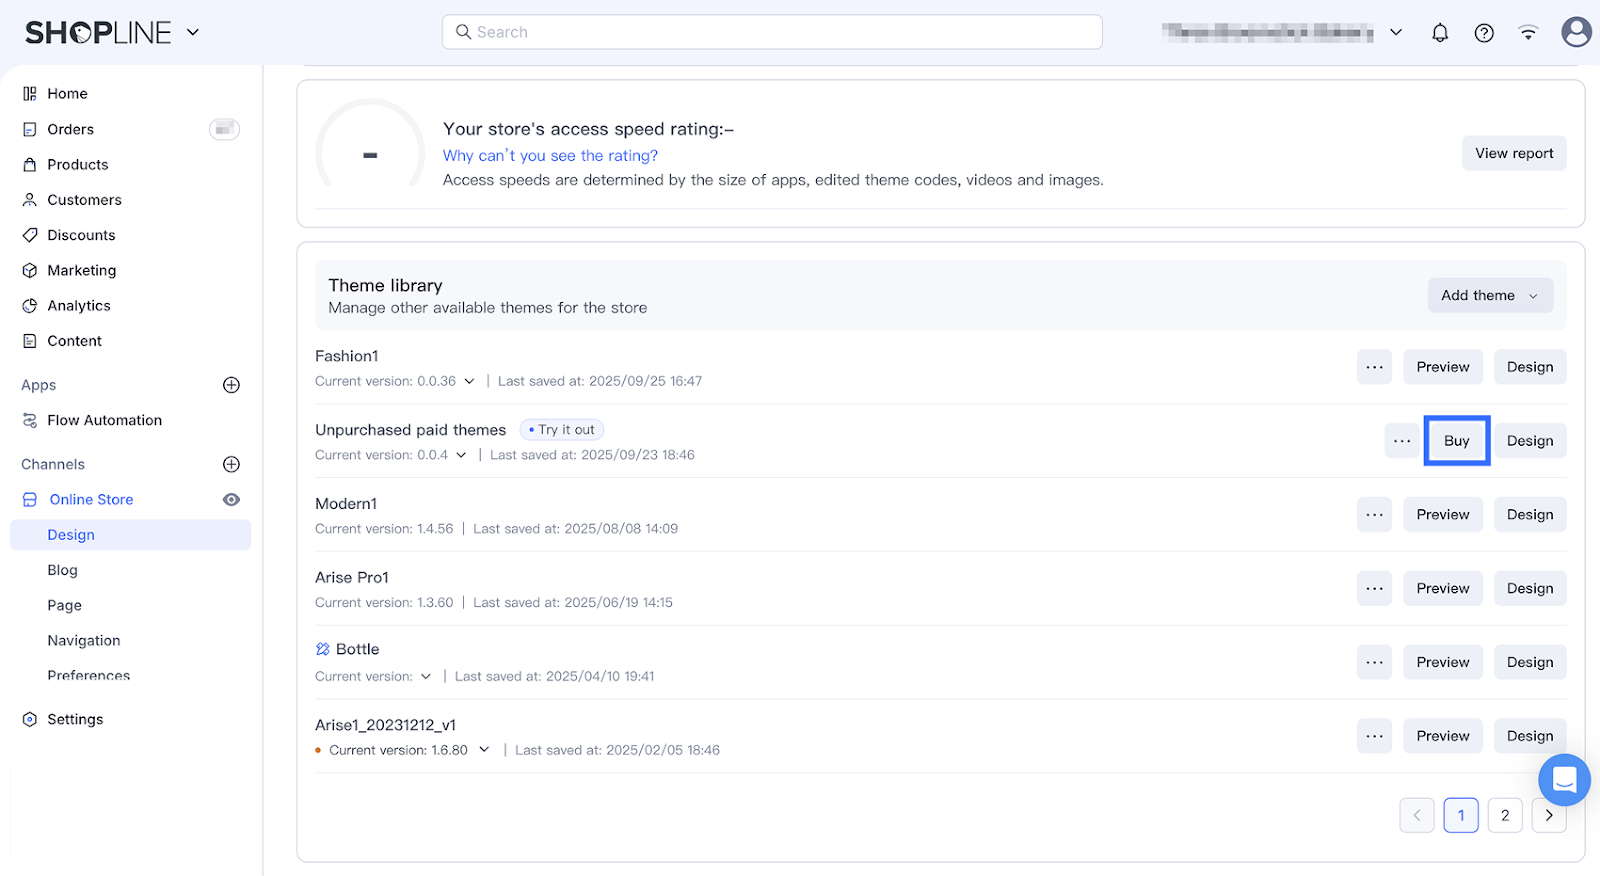This screenshot has height=876, width=1600.
Task: Add a sales channel with plus icon
Action: tap(231, 464)
